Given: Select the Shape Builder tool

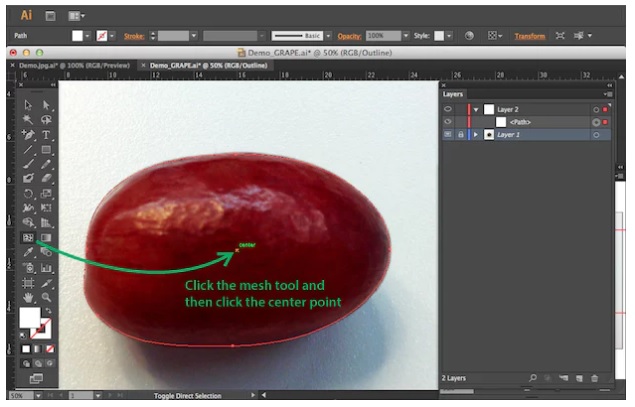Looking at the screenshot, I should tap(28, 222).
